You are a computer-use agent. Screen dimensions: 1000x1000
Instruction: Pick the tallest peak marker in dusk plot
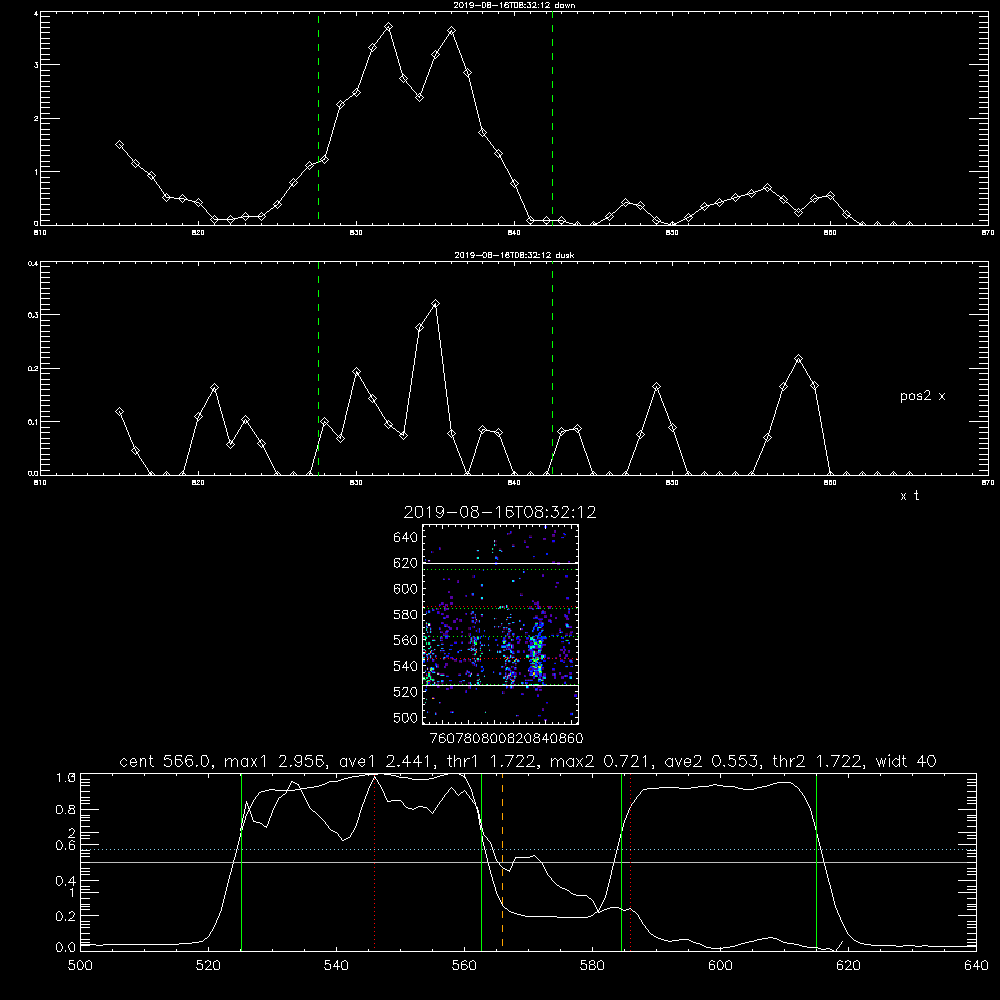tap(436, 304)
